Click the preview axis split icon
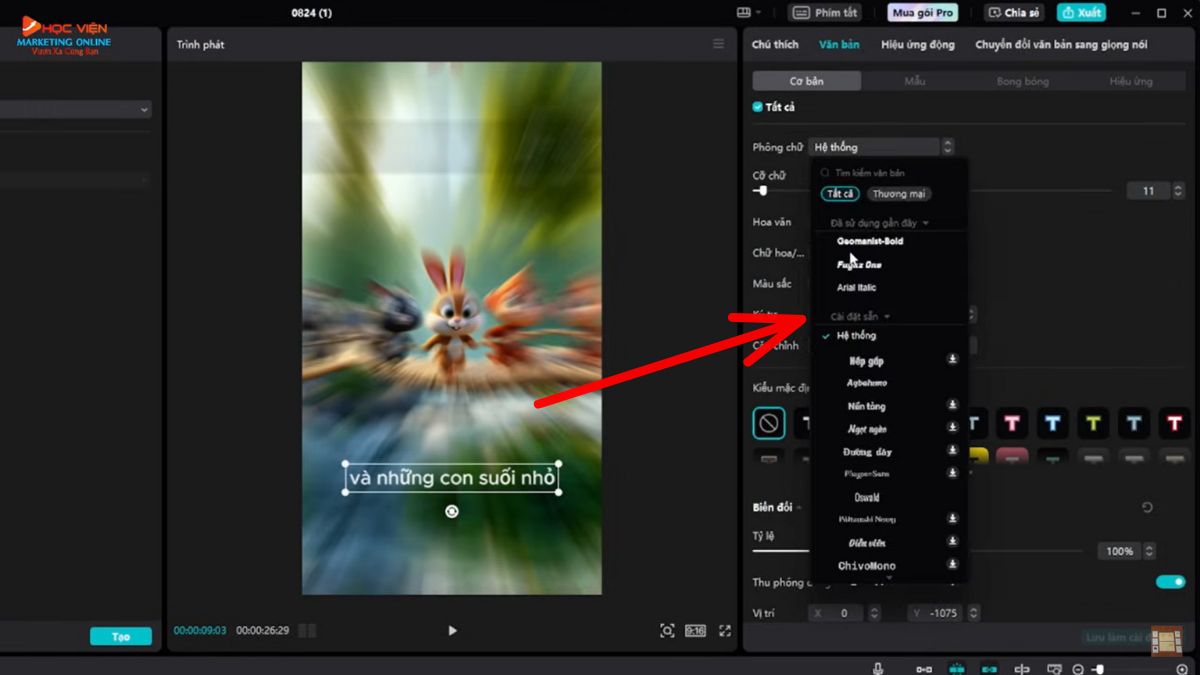 1021,669
